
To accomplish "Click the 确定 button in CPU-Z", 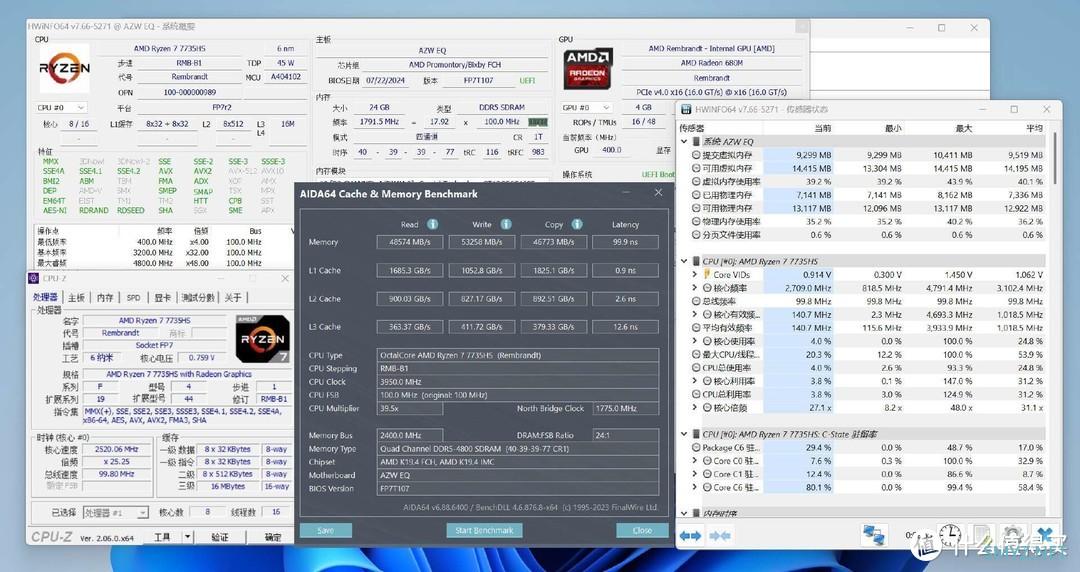I will (x=272, y=537).
